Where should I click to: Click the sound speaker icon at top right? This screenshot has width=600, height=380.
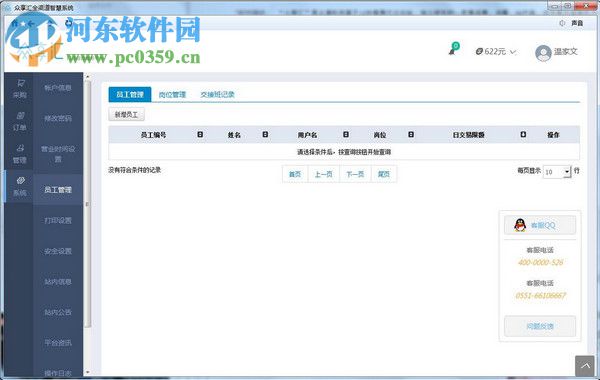pos(562,23)
